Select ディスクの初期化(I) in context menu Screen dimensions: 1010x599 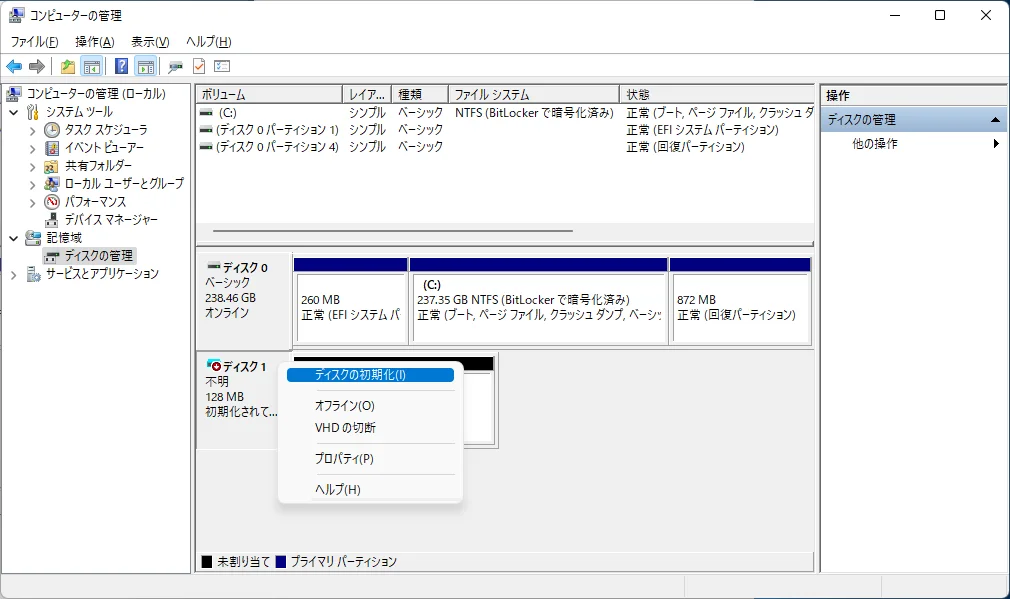360,375
